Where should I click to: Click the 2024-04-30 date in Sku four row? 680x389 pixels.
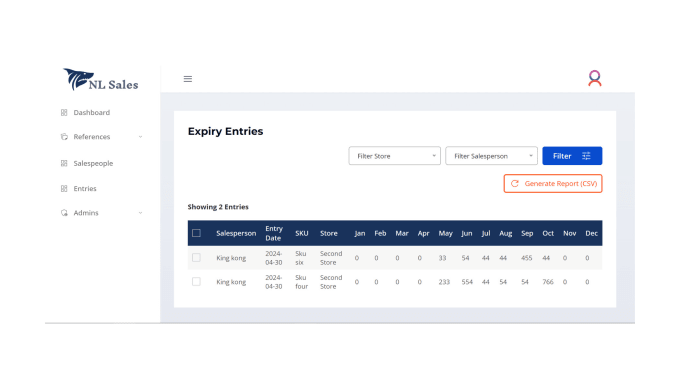point(274,282)
